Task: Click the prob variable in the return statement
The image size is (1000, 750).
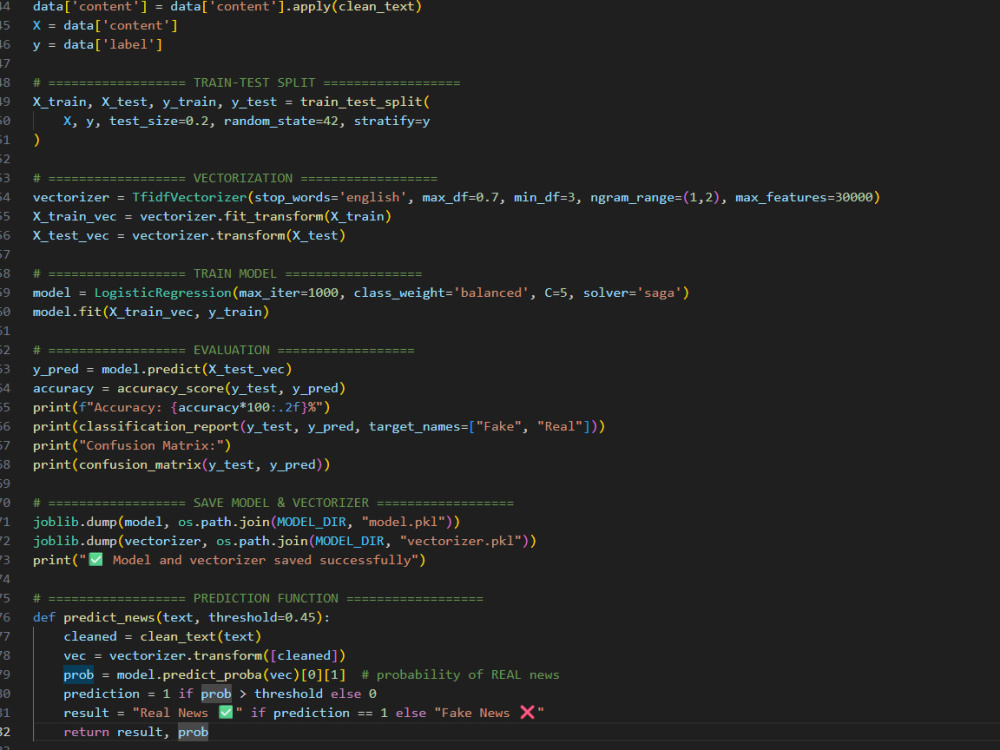Action: click(x=193, y=732)
